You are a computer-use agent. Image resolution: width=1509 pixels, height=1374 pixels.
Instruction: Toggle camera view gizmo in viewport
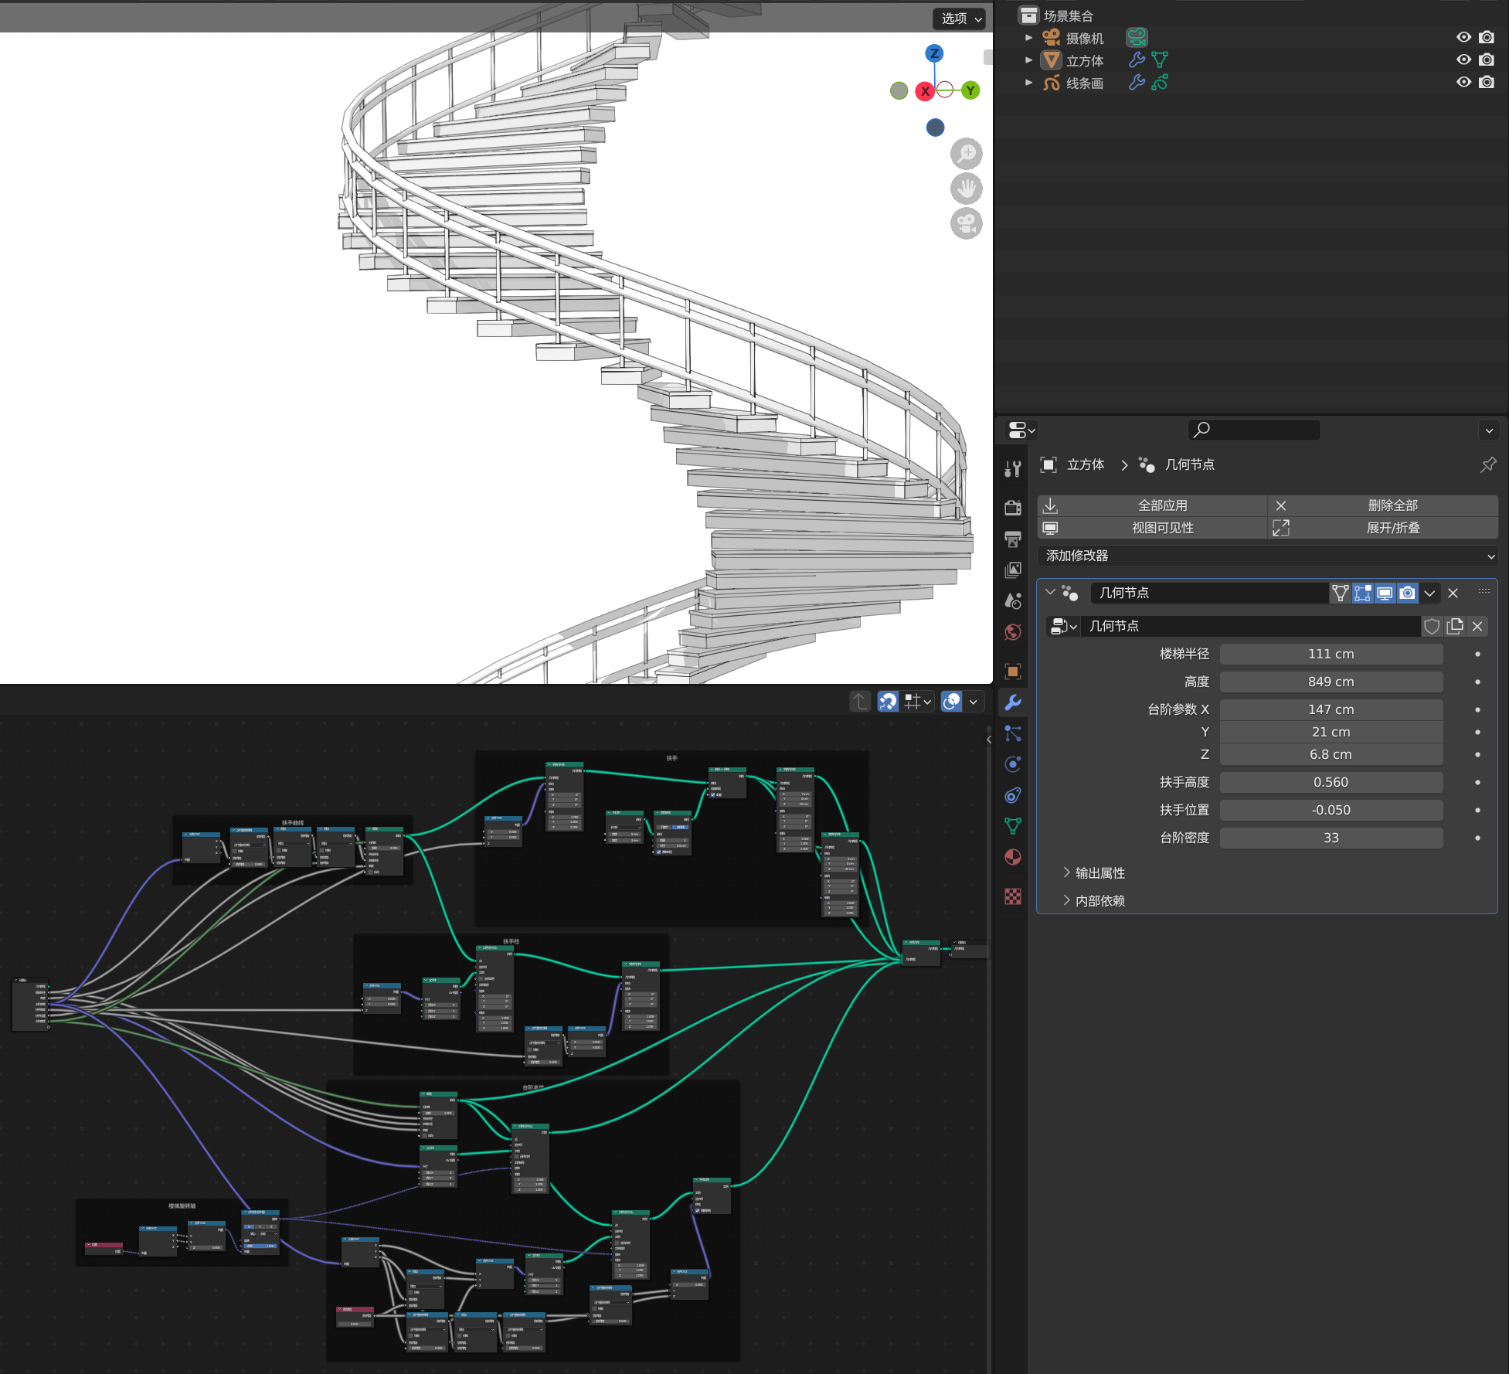[x=966, y=223]
